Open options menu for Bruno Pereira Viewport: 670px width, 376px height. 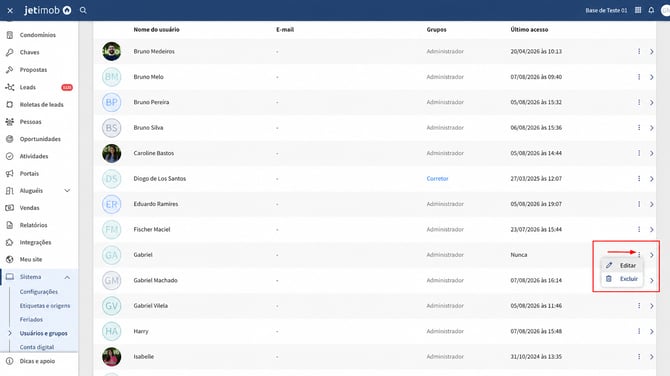coord(639,102)
